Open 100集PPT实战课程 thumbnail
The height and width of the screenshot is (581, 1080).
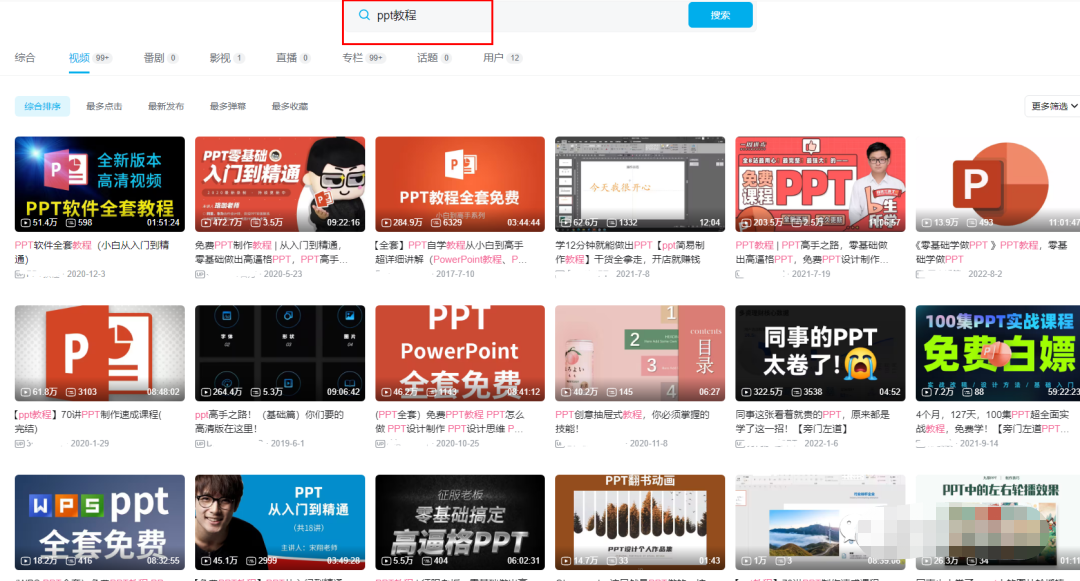997,353
